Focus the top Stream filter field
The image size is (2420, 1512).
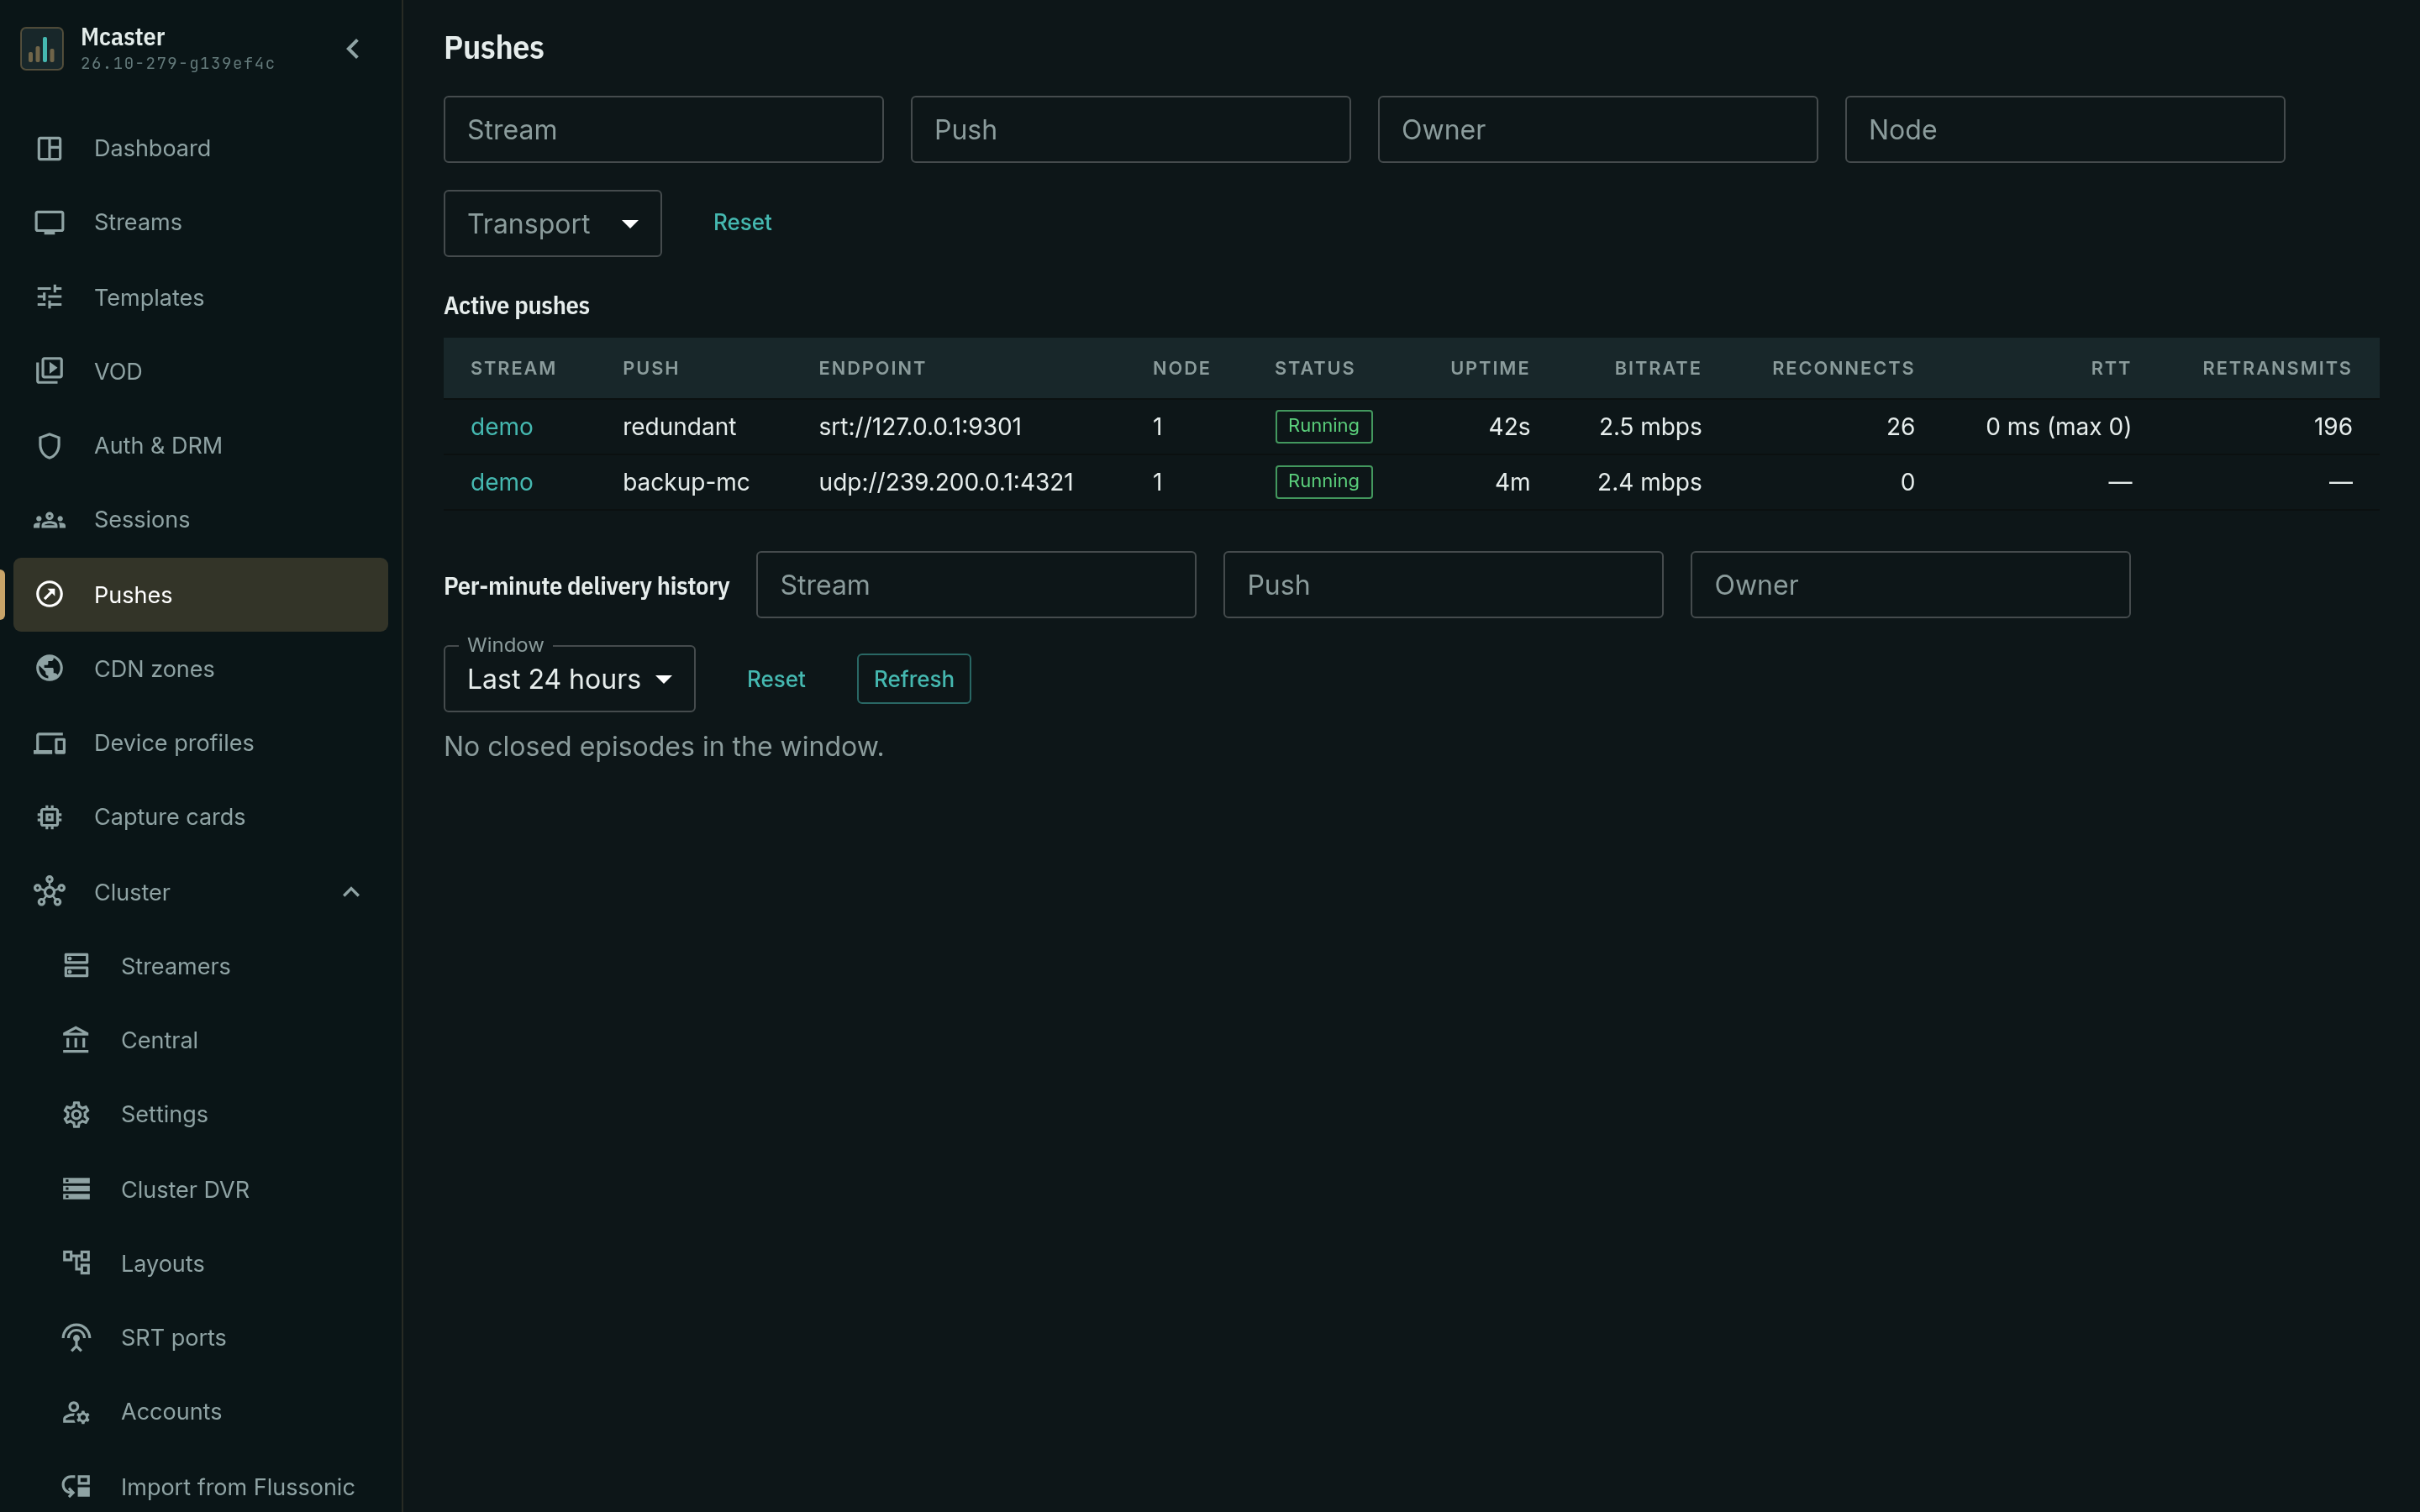point(664,129)
